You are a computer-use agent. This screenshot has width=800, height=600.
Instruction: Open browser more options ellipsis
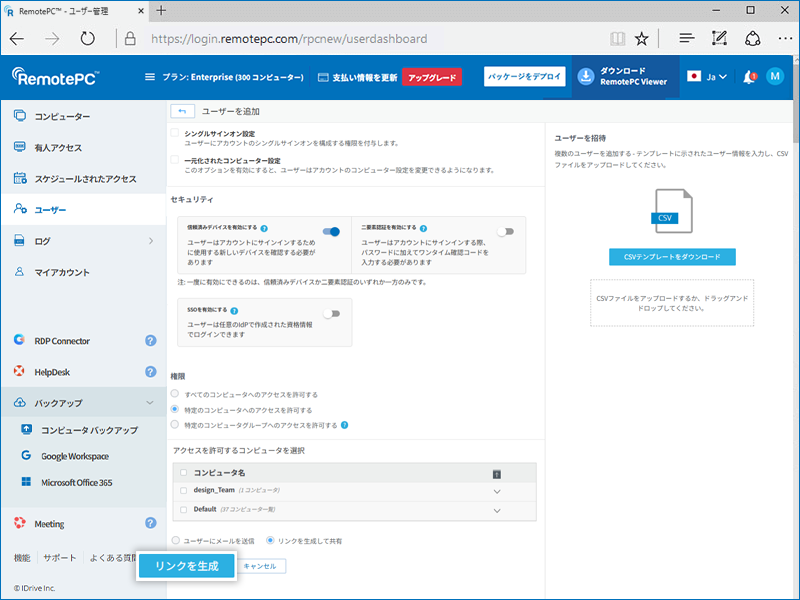click(x=785, y=39)
